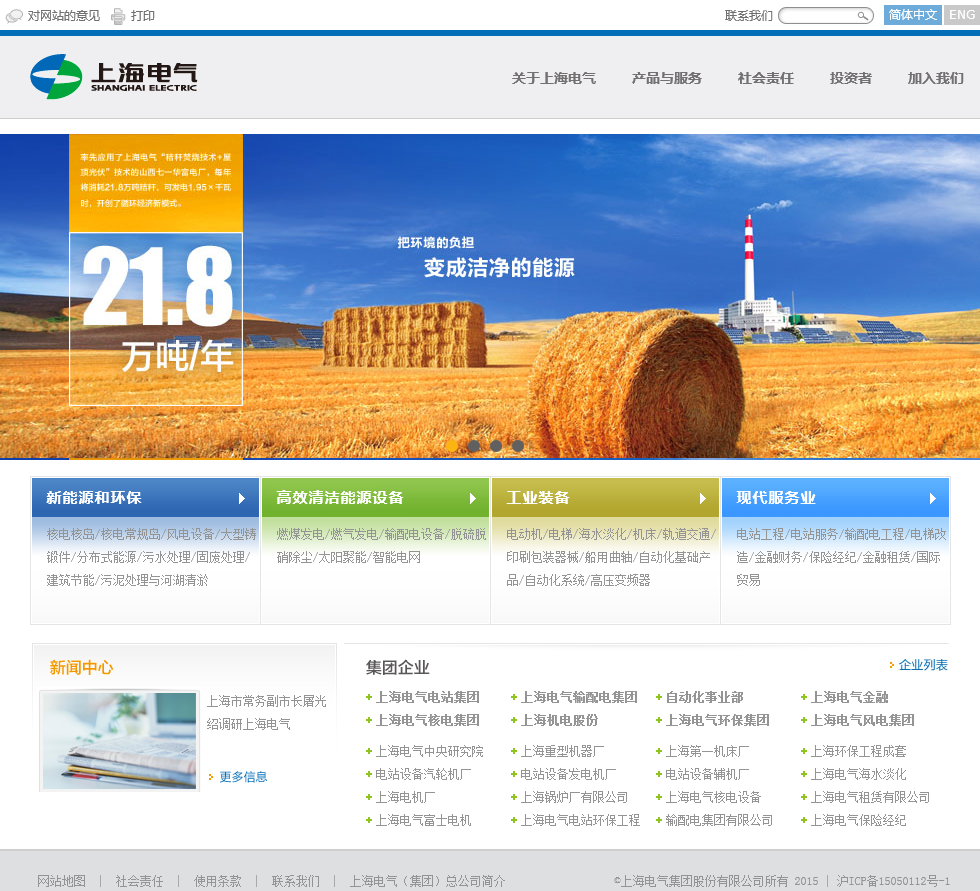
Task: Open 输配电集团有限公司 company link
Action: coord(719,820)
